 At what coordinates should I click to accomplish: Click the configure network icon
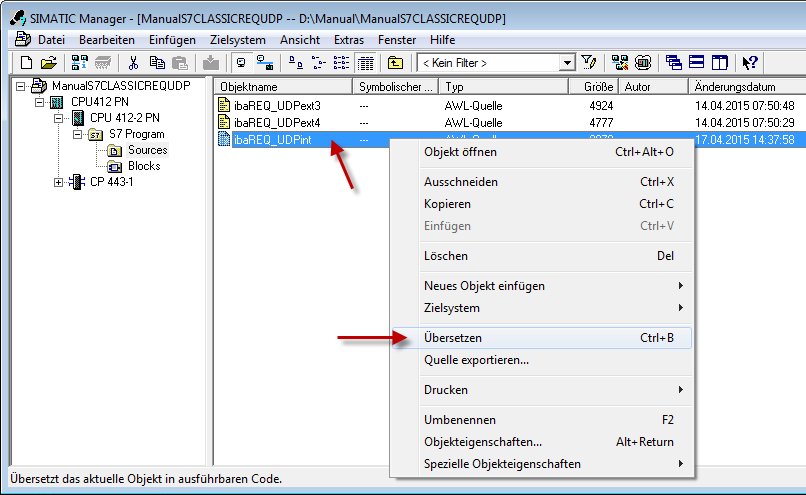click(x=619, y=63)
